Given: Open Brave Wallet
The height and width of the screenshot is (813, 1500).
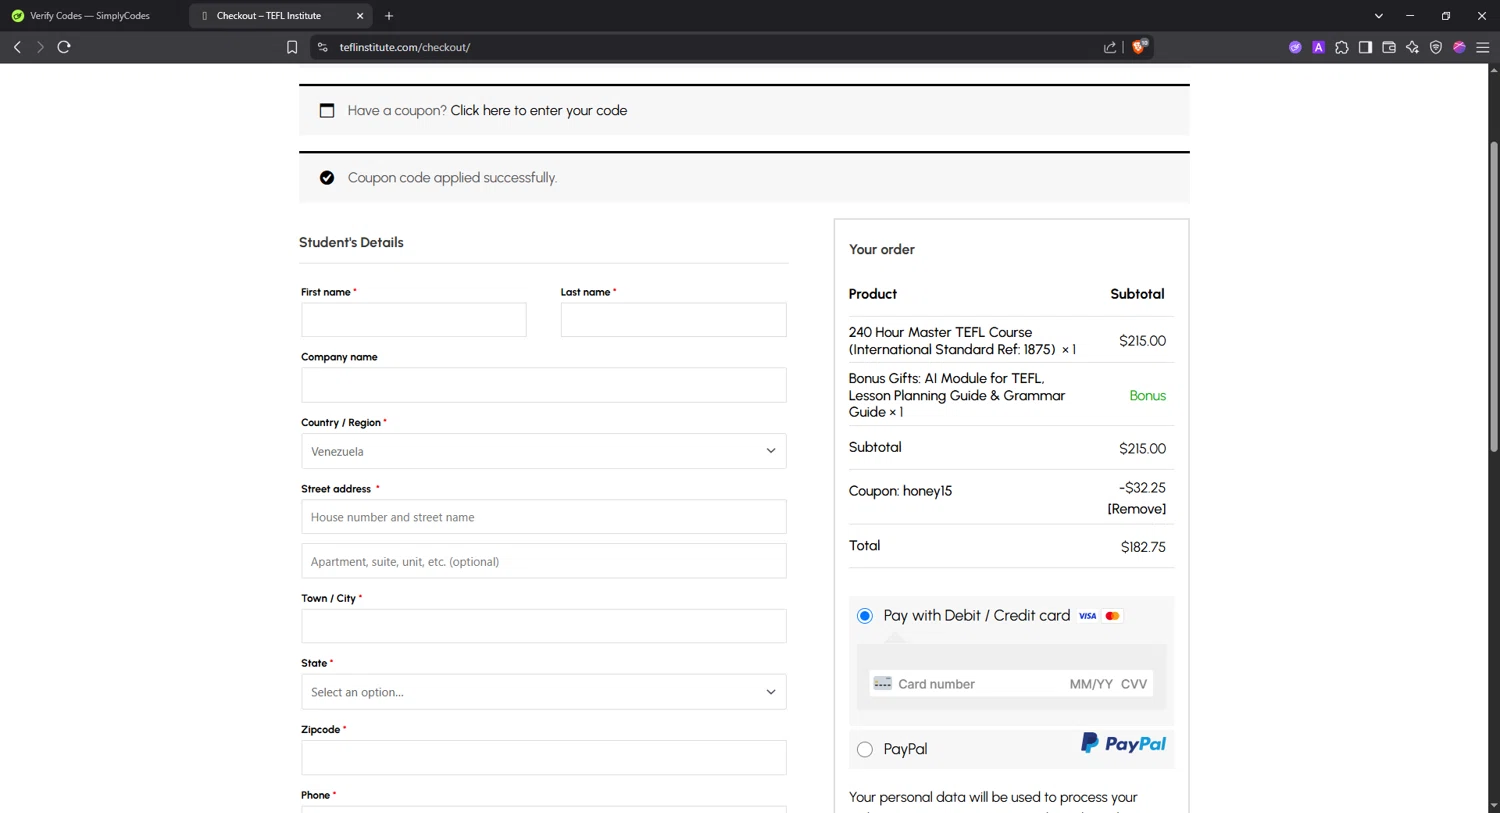Looking at the screenshot, I should [1389, 47].
